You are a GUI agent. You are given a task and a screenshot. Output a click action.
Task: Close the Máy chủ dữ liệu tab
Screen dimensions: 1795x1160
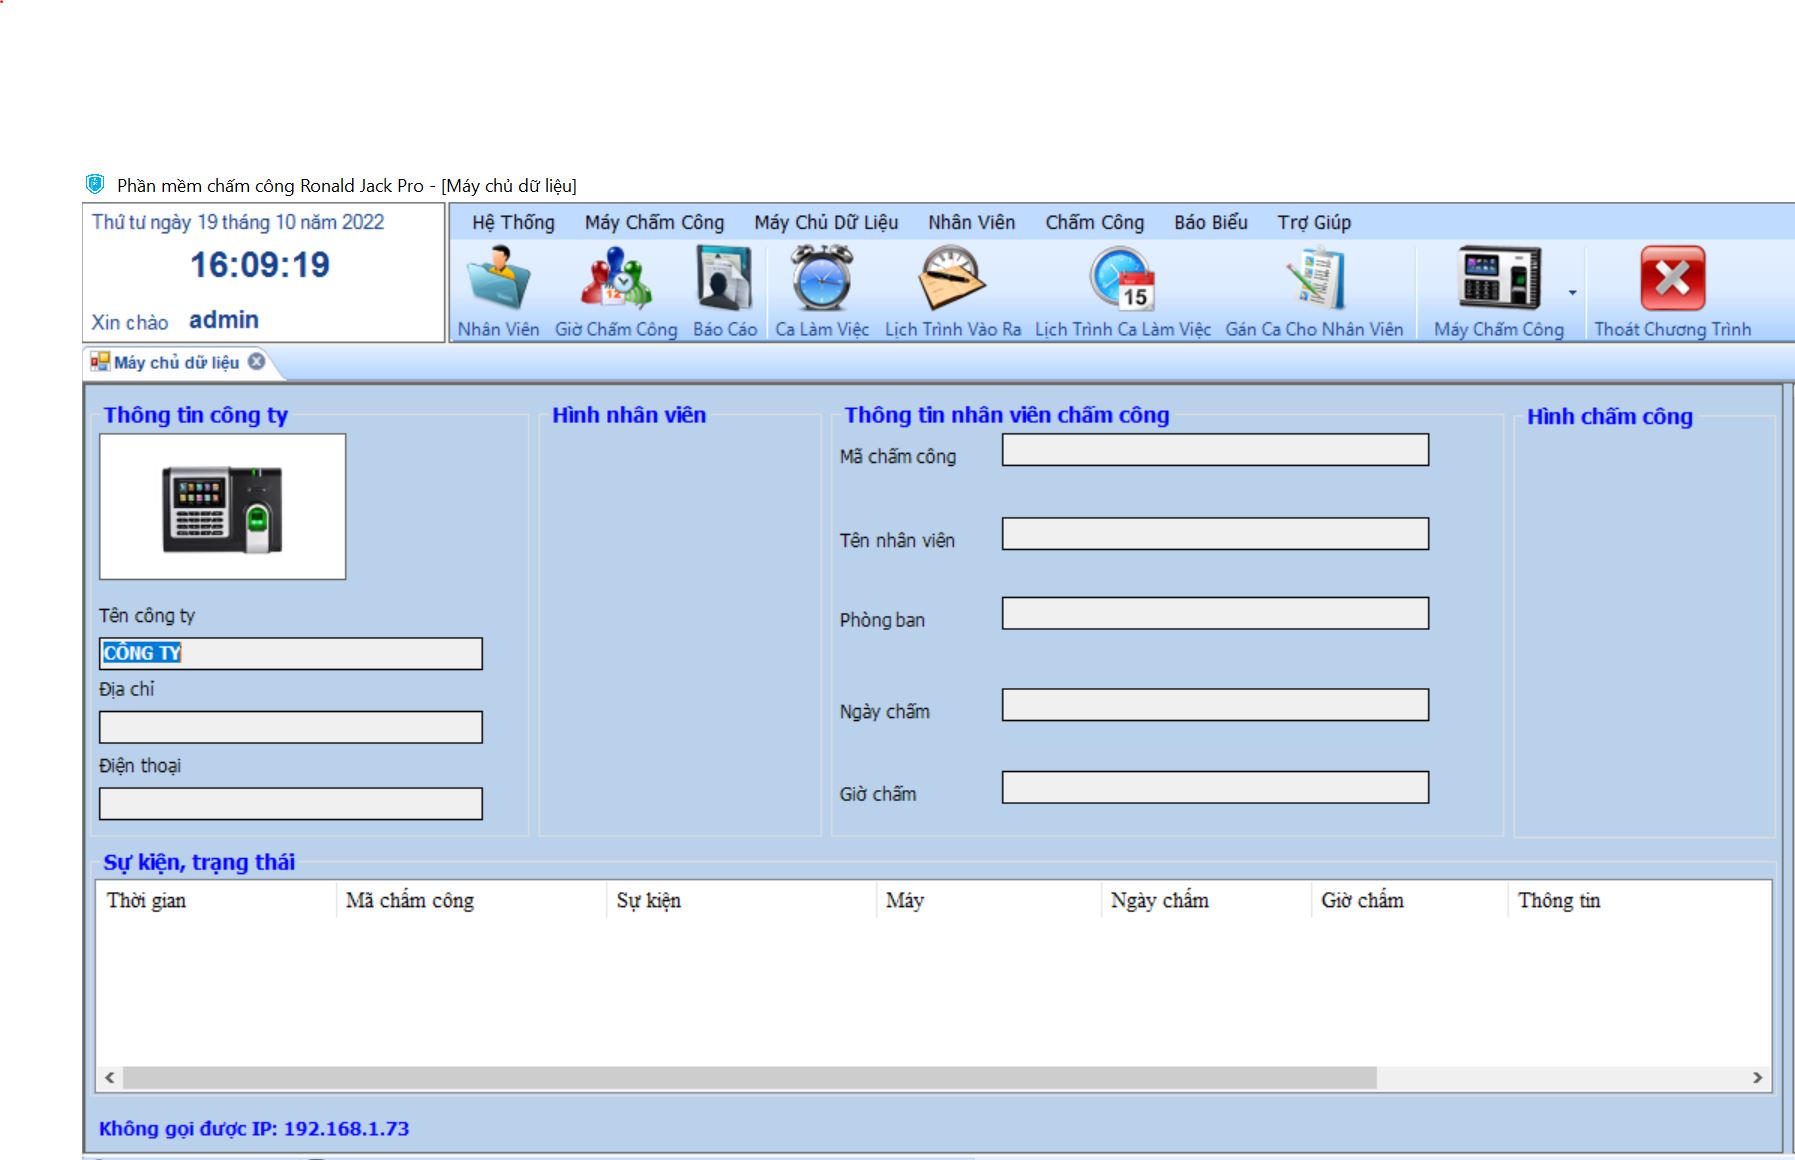pos(257,362)
